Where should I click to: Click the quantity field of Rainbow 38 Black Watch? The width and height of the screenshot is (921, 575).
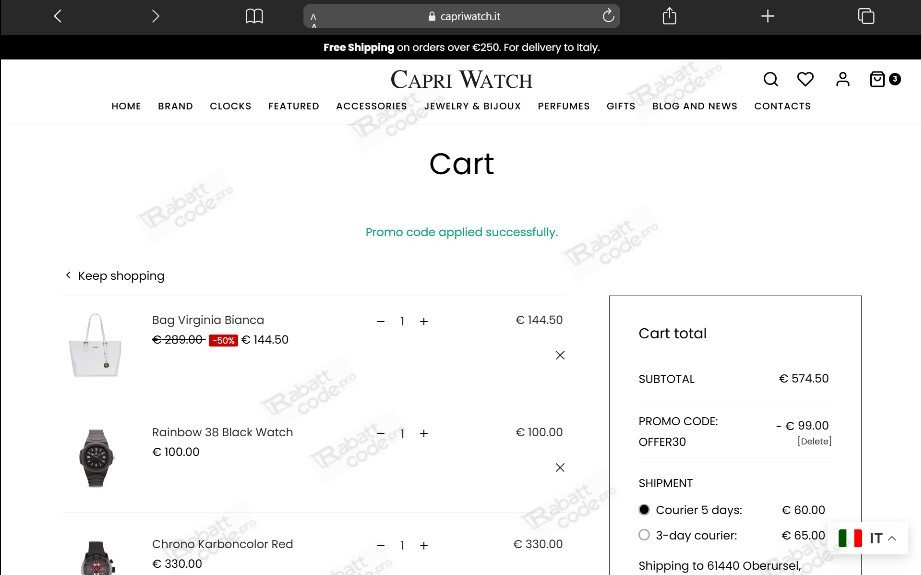click(x=402, y=433)
